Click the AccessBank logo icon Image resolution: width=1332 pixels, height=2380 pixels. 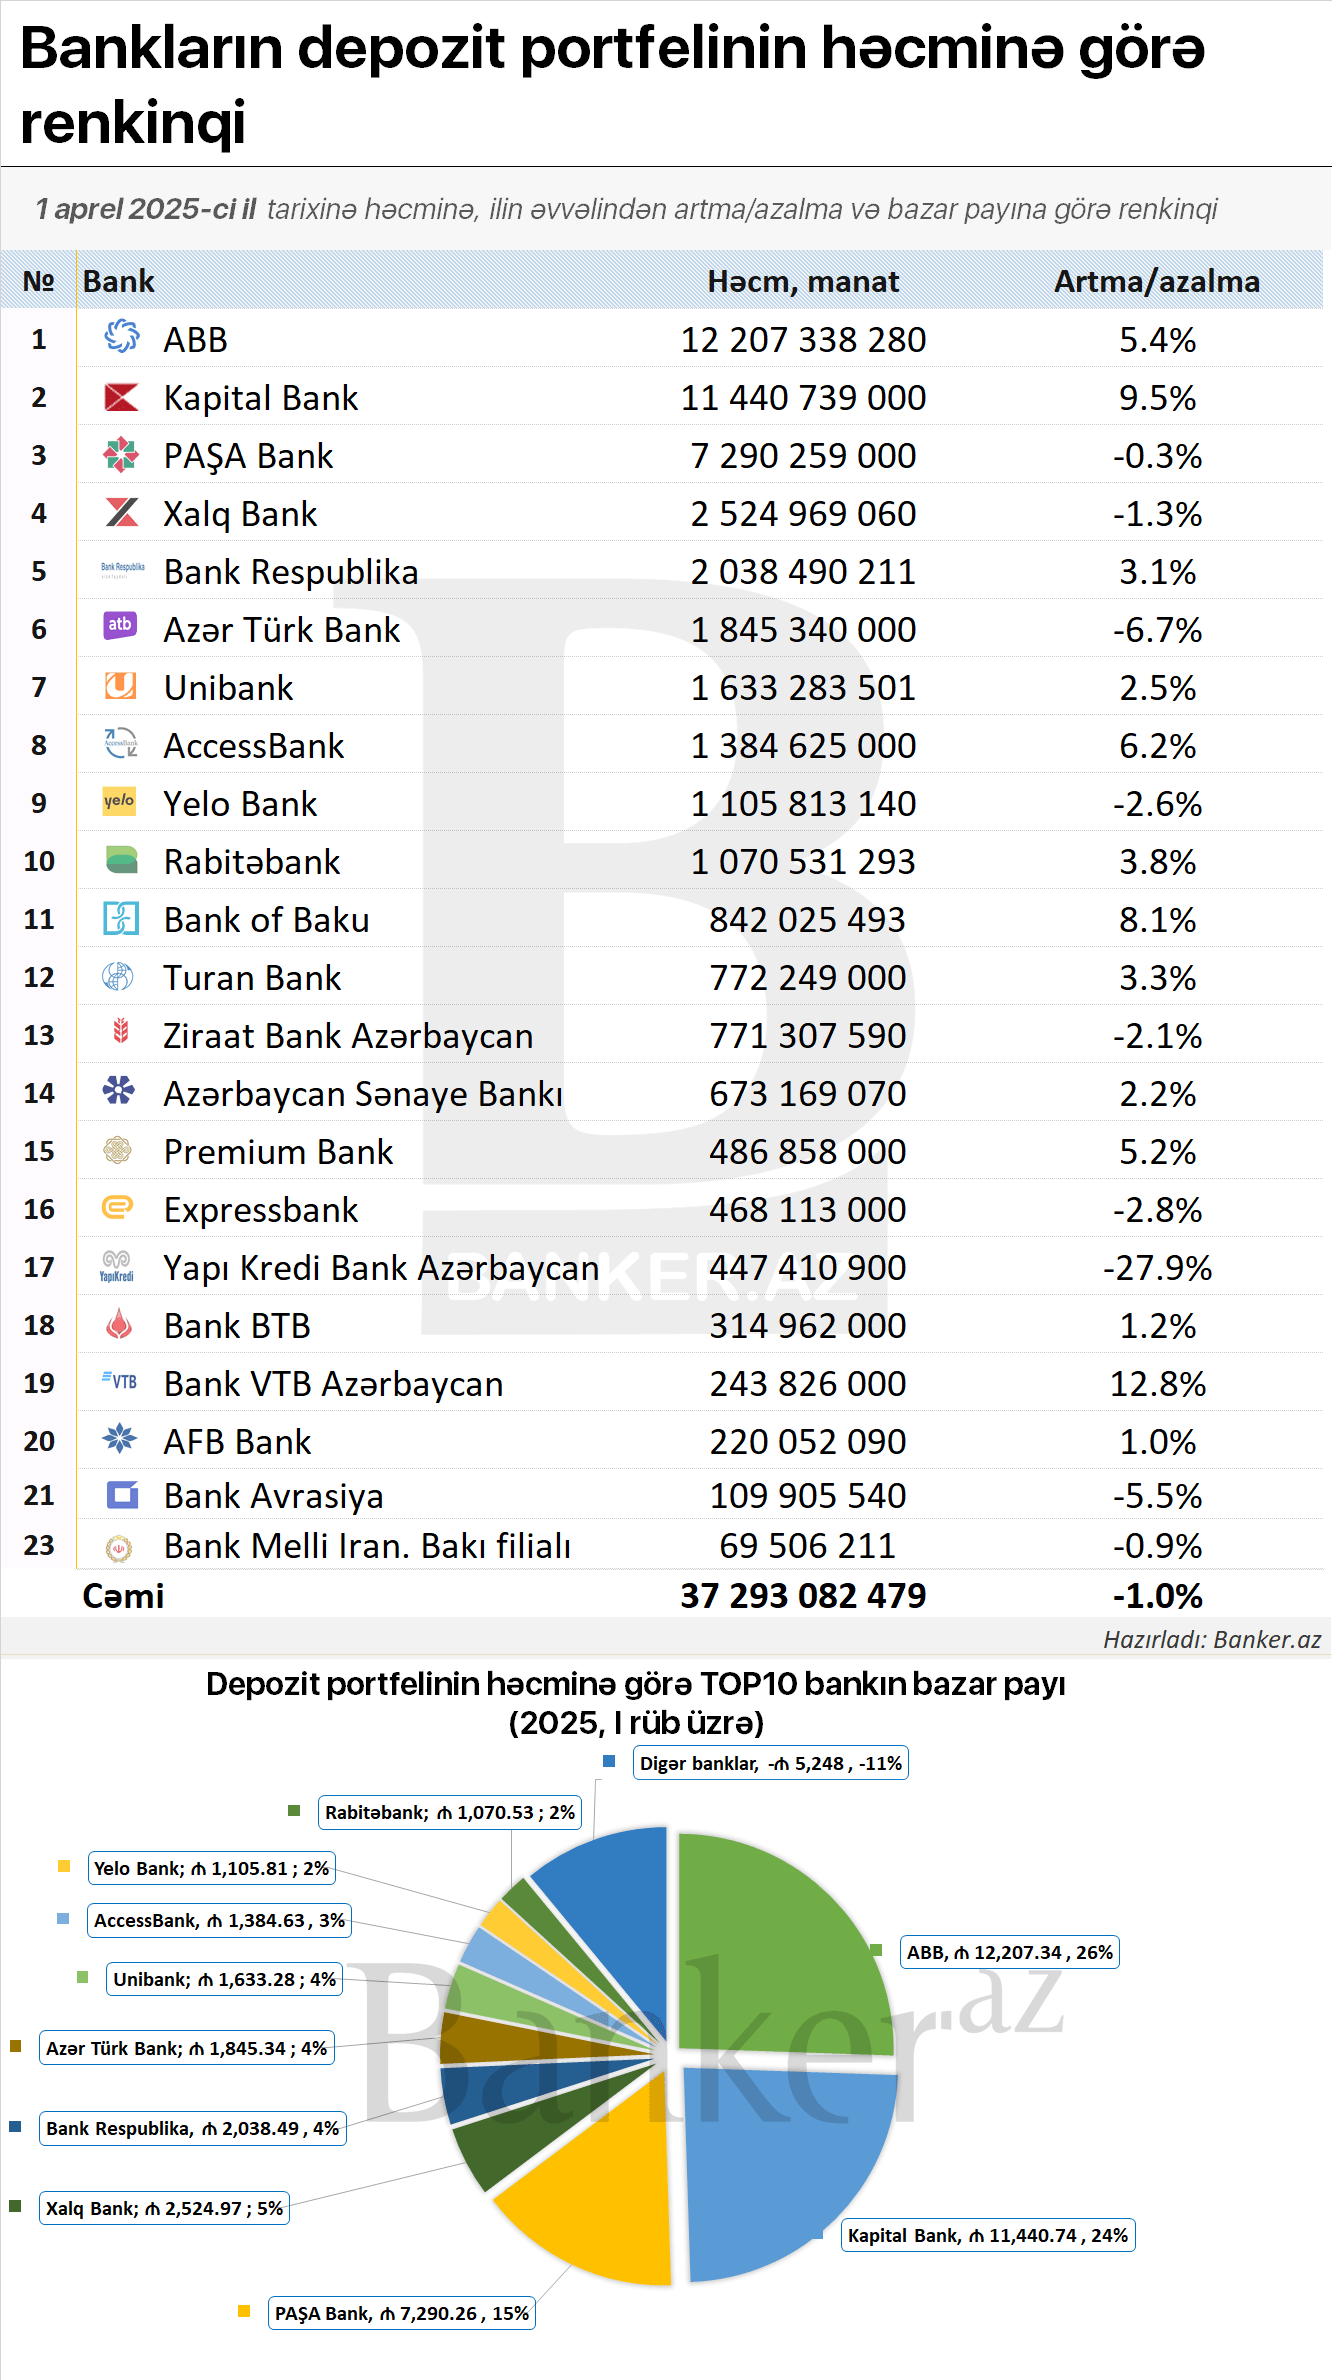pyautogui.click(x=121, y=742)
